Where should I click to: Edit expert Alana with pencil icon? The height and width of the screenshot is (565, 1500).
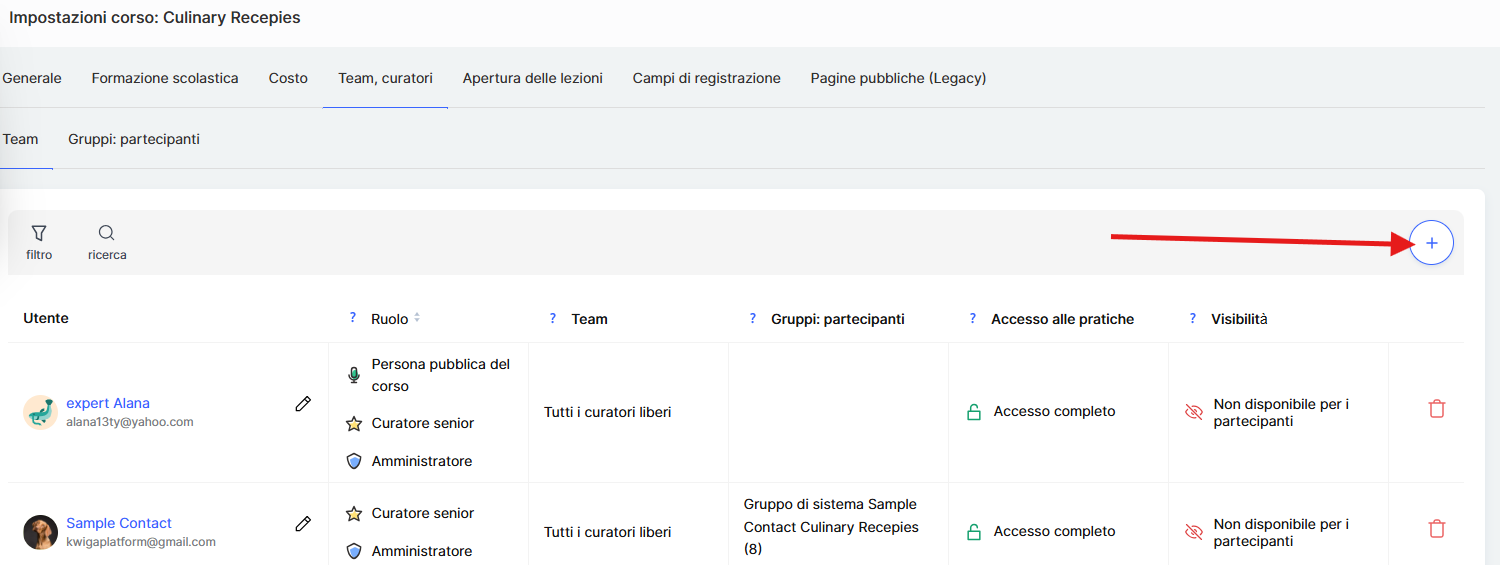coord(303,404)
